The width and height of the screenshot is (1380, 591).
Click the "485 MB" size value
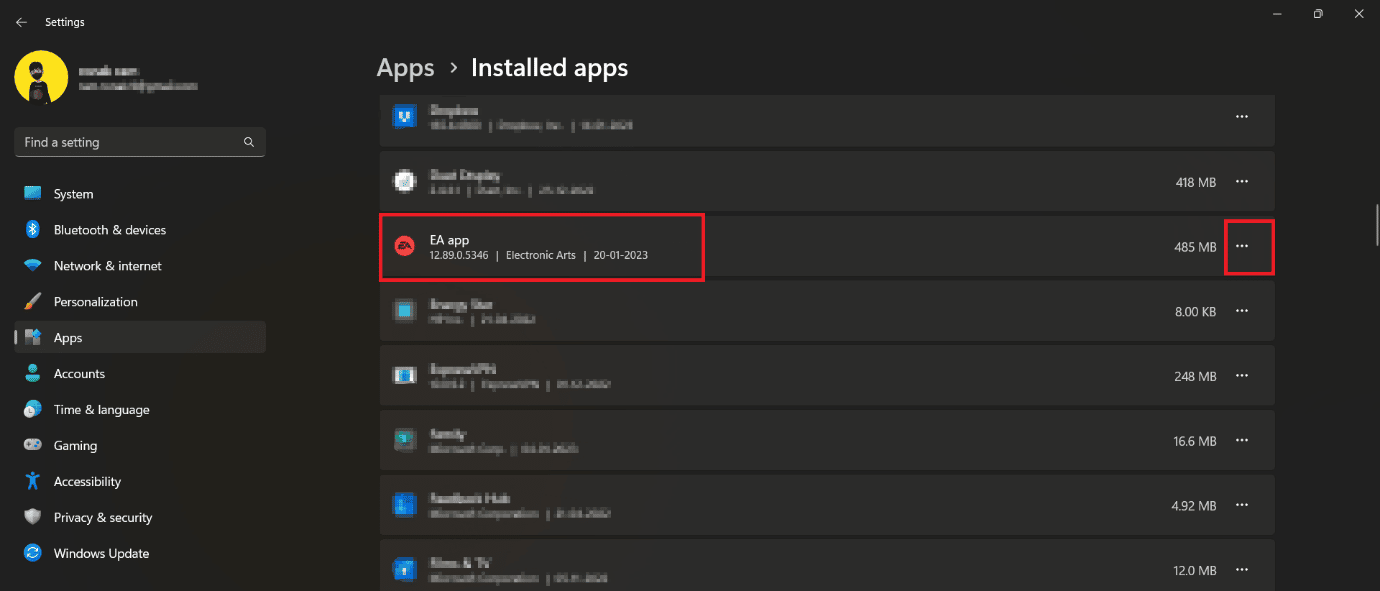click(x=1195, y=246)
